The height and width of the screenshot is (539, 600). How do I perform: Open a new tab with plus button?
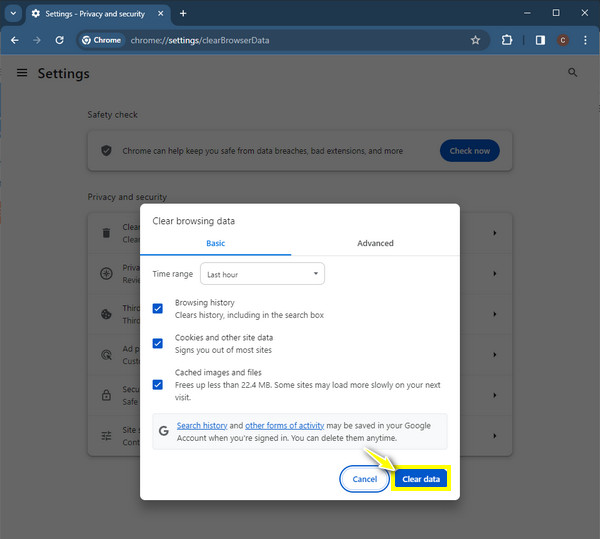click(183, 13)
